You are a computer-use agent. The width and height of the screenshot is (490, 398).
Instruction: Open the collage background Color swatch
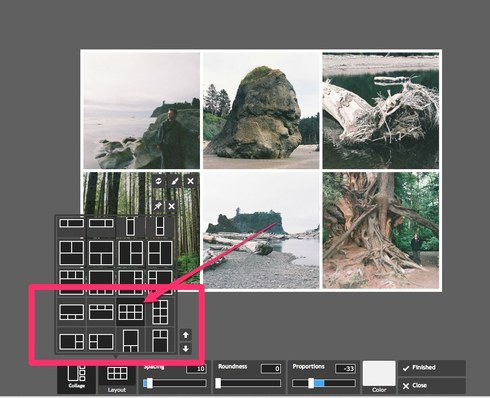click(x=379, y=374)
